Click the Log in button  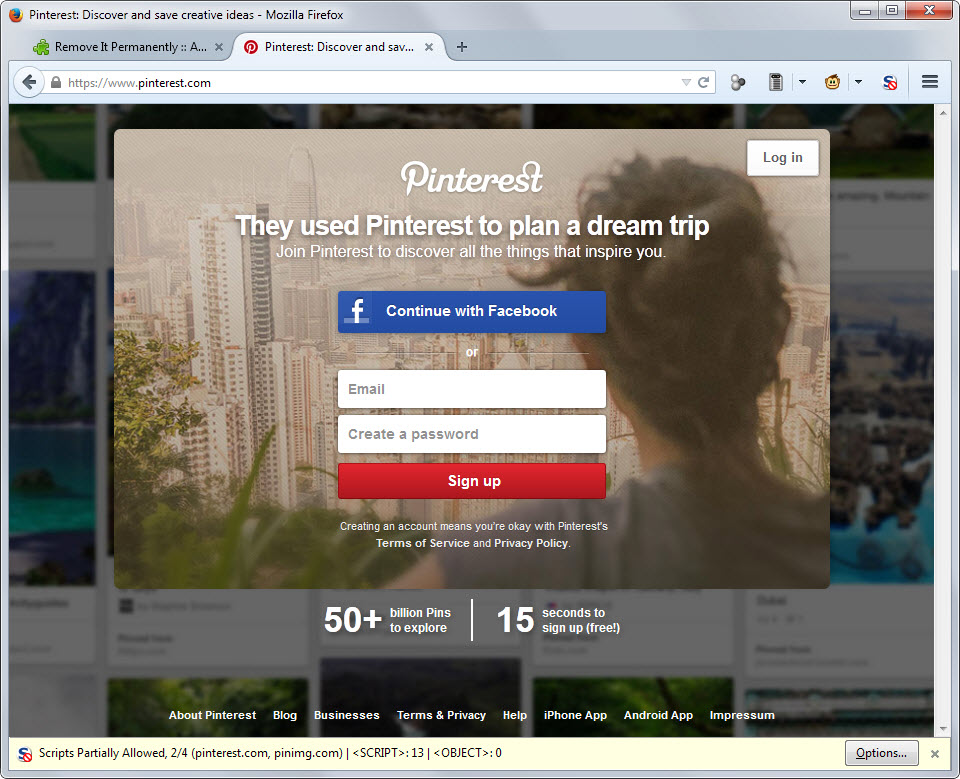click(x=782, y=157)
